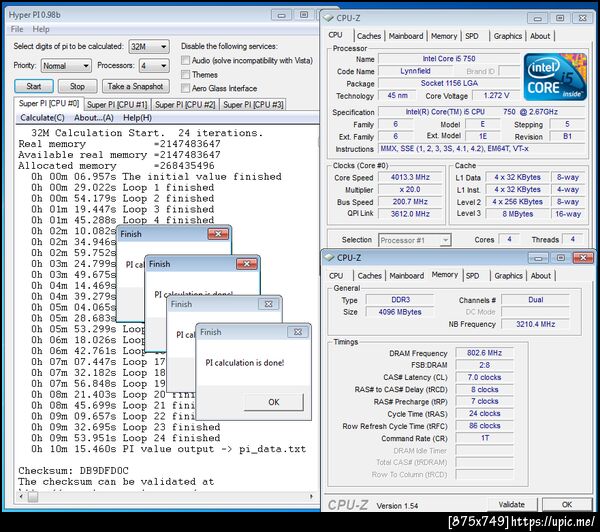Minimize the Hyper PI window

(x=281, y=15)
